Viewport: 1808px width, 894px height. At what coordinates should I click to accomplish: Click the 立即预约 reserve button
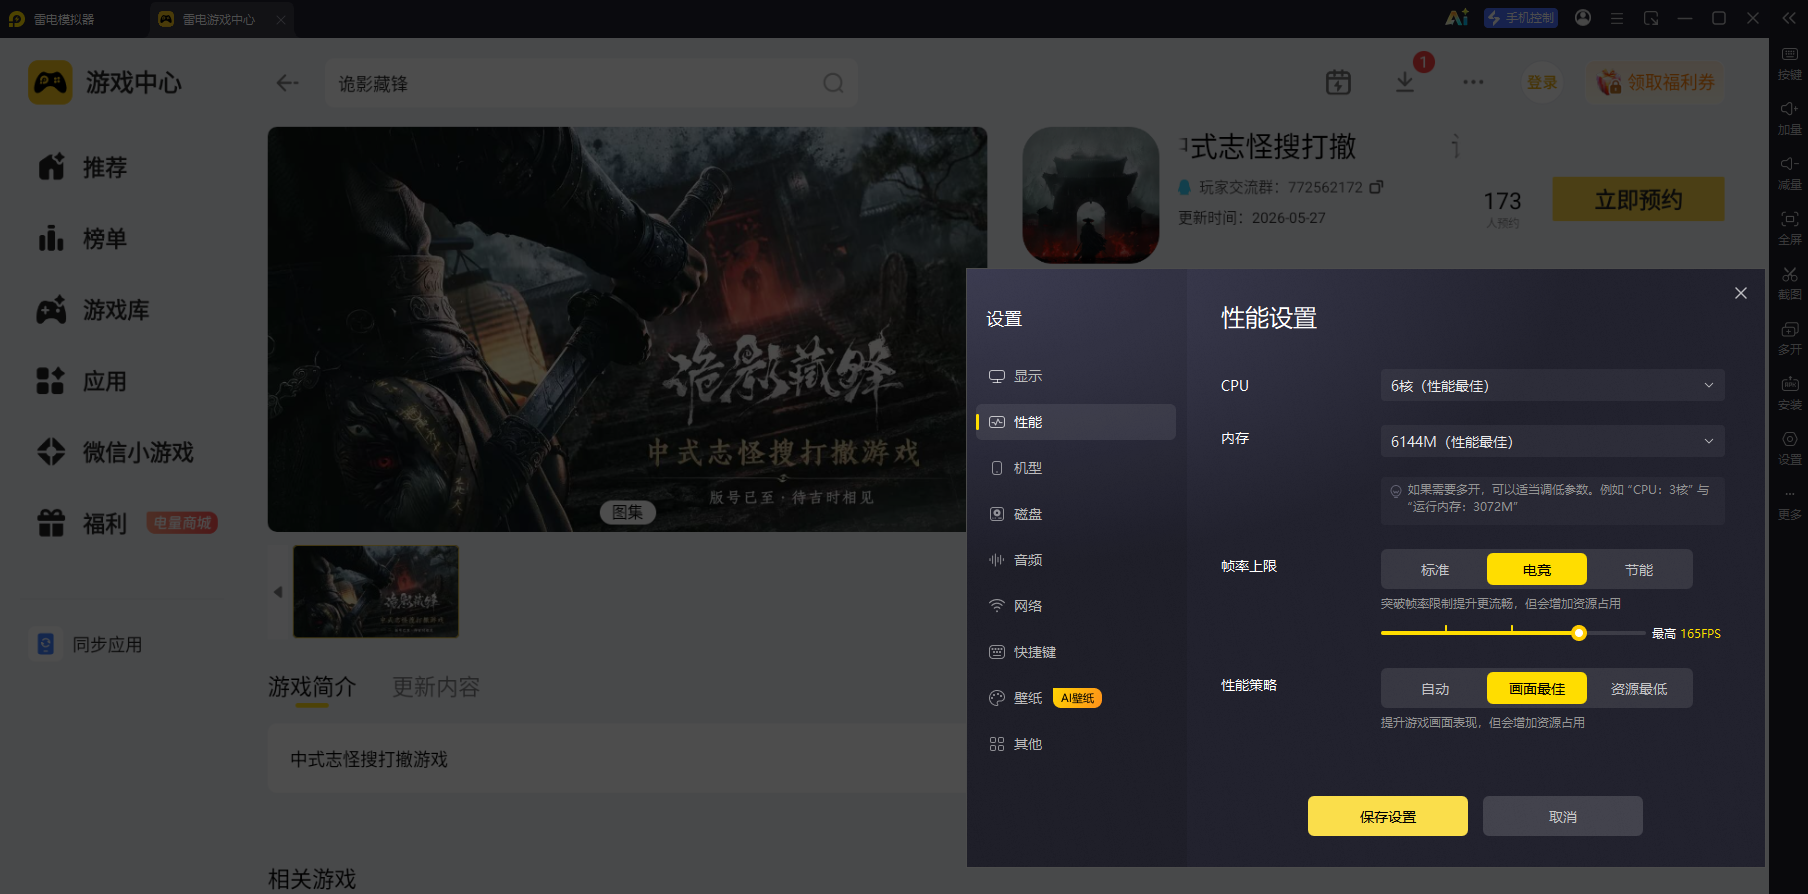[x=1638, y=199]
